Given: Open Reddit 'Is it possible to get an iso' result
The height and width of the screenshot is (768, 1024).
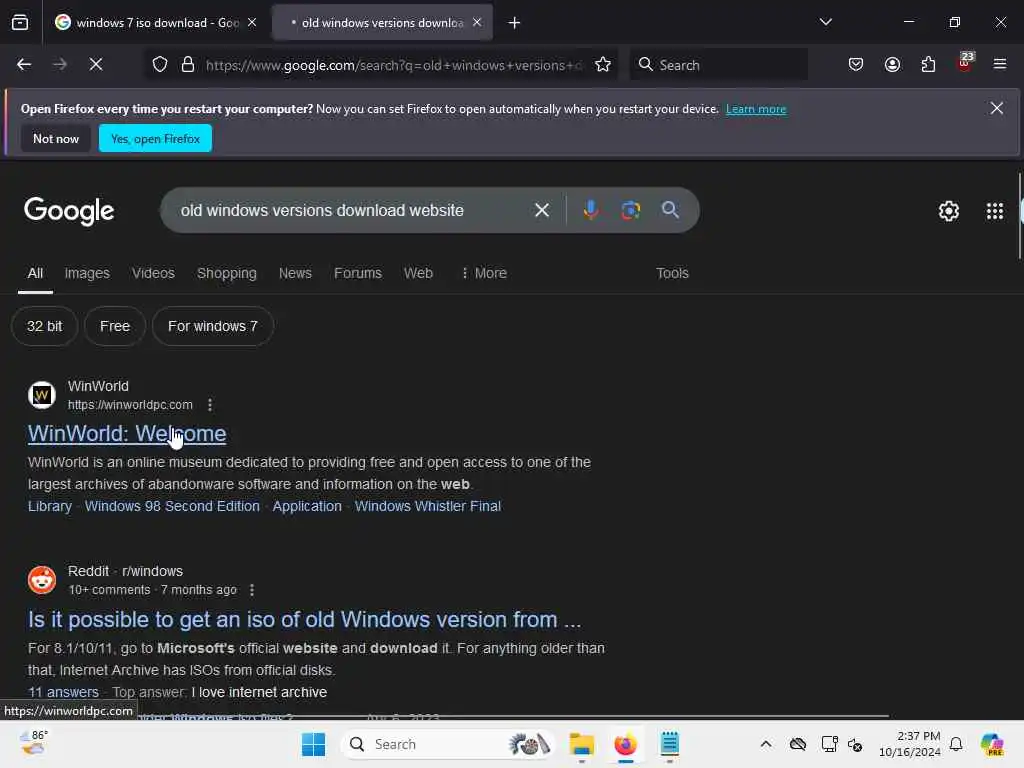Looking at the screenshot, I should 304,619.
